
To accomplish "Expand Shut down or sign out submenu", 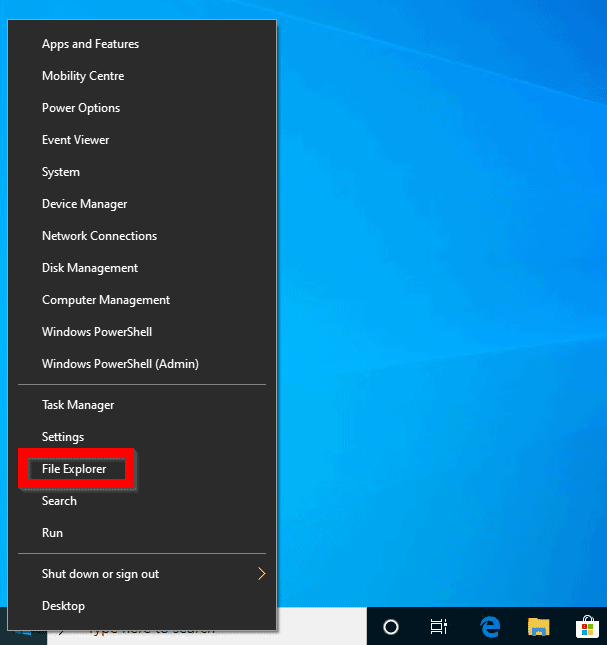I will click(x=142, y=574).
